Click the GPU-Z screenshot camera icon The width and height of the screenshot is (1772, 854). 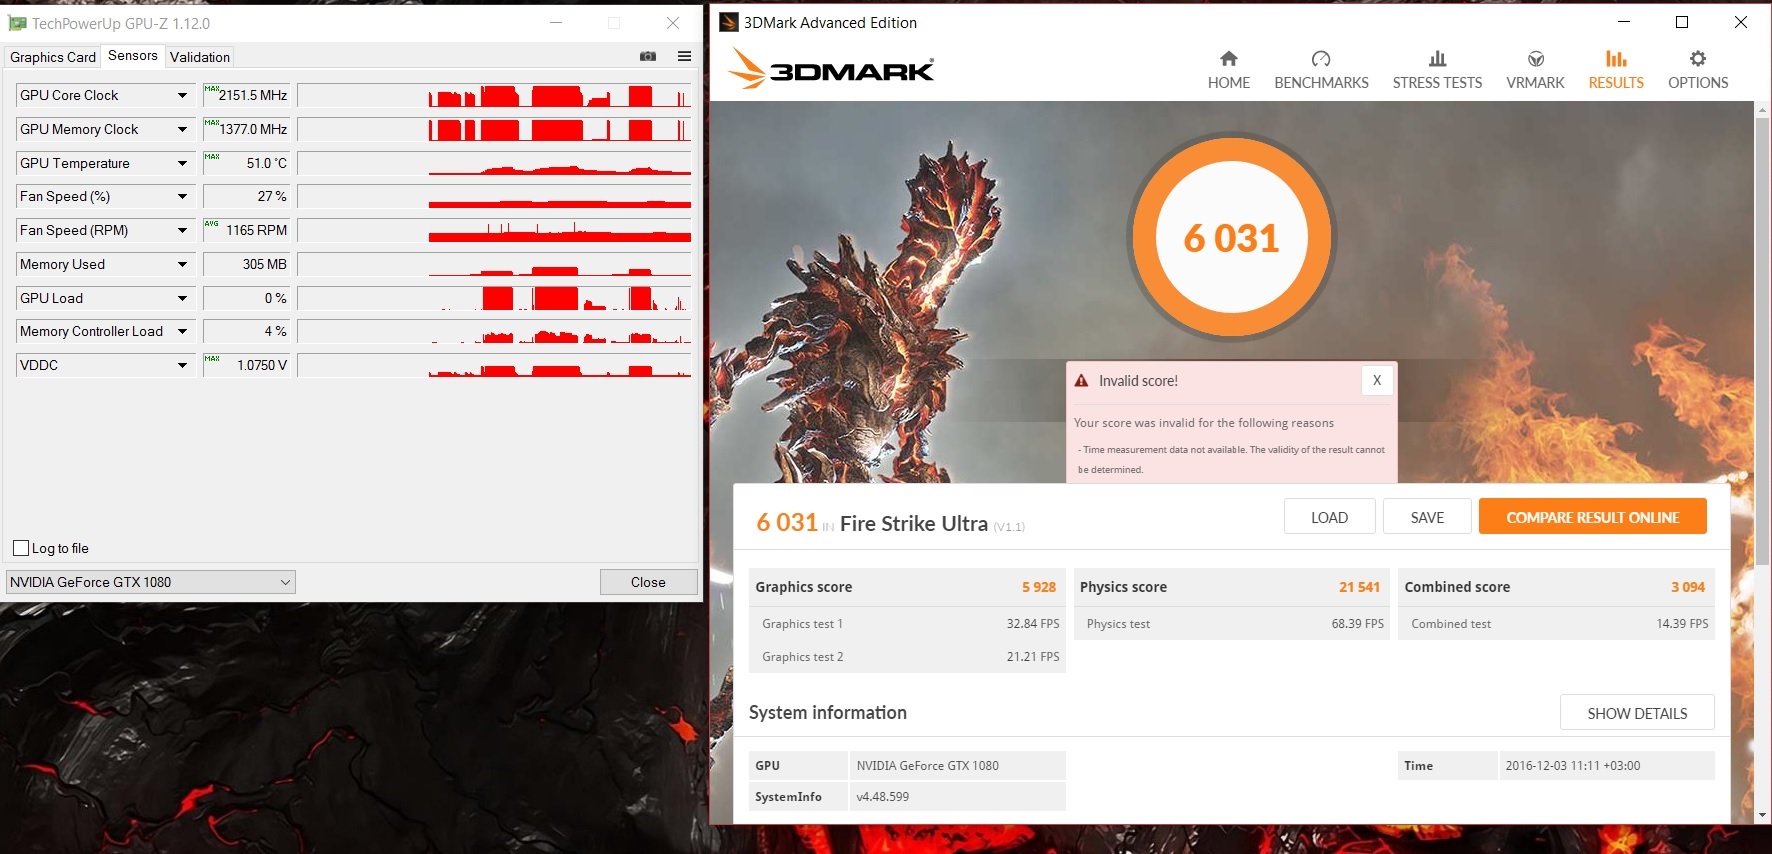coord(648,56)
